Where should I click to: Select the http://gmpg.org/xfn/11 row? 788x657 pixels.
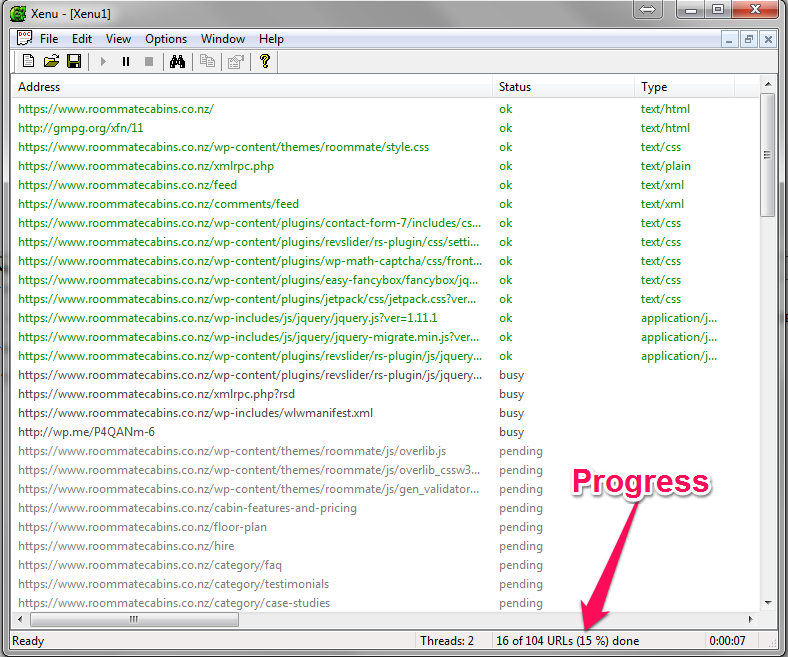(x=385, y=128)
